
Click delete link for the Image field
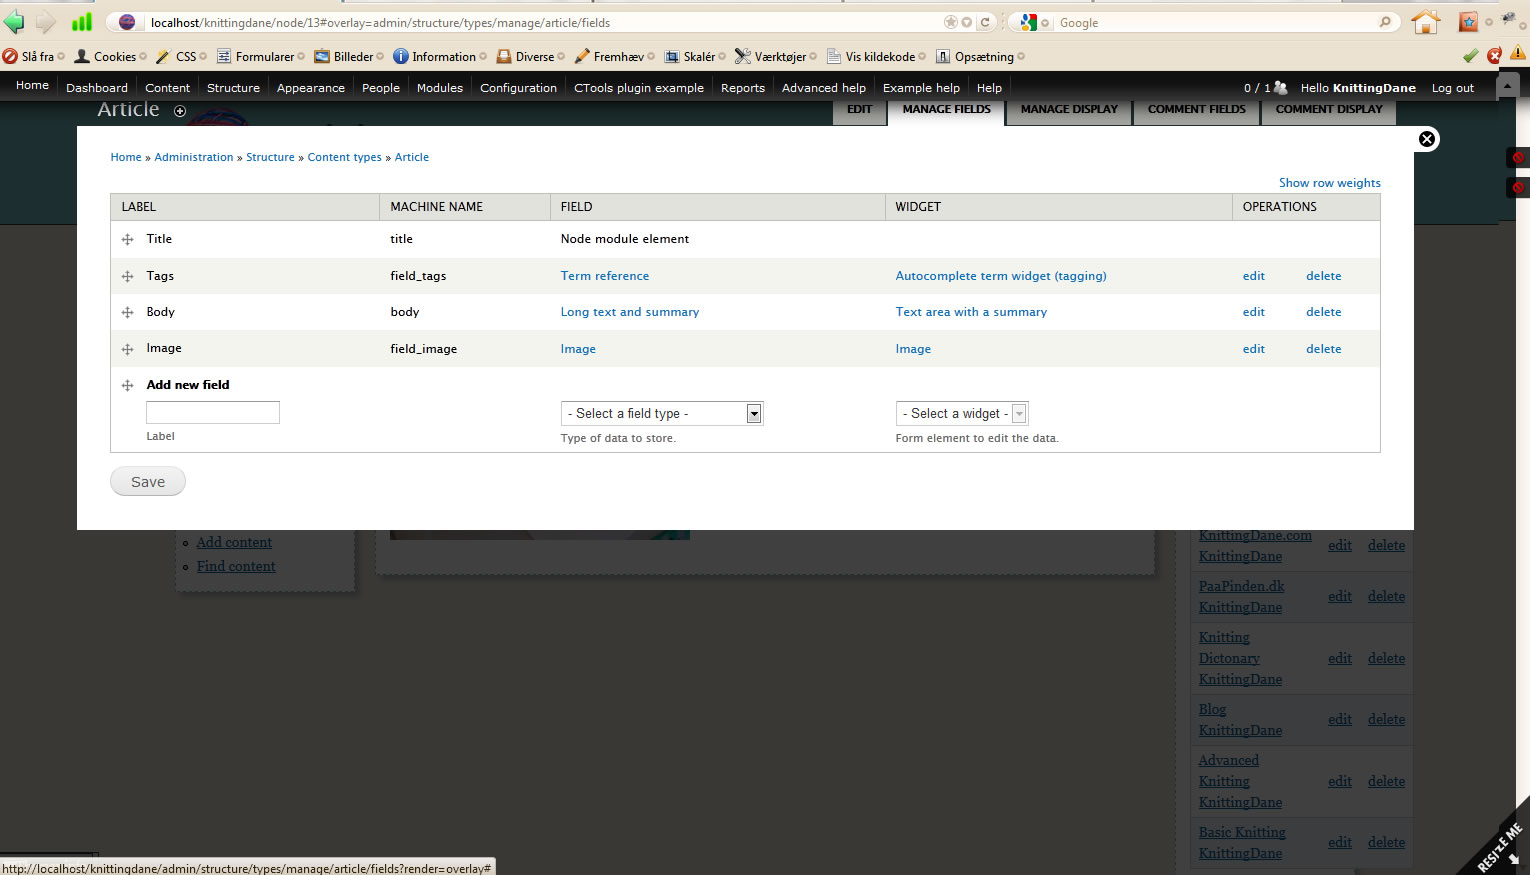click(x=1323, y=349)
